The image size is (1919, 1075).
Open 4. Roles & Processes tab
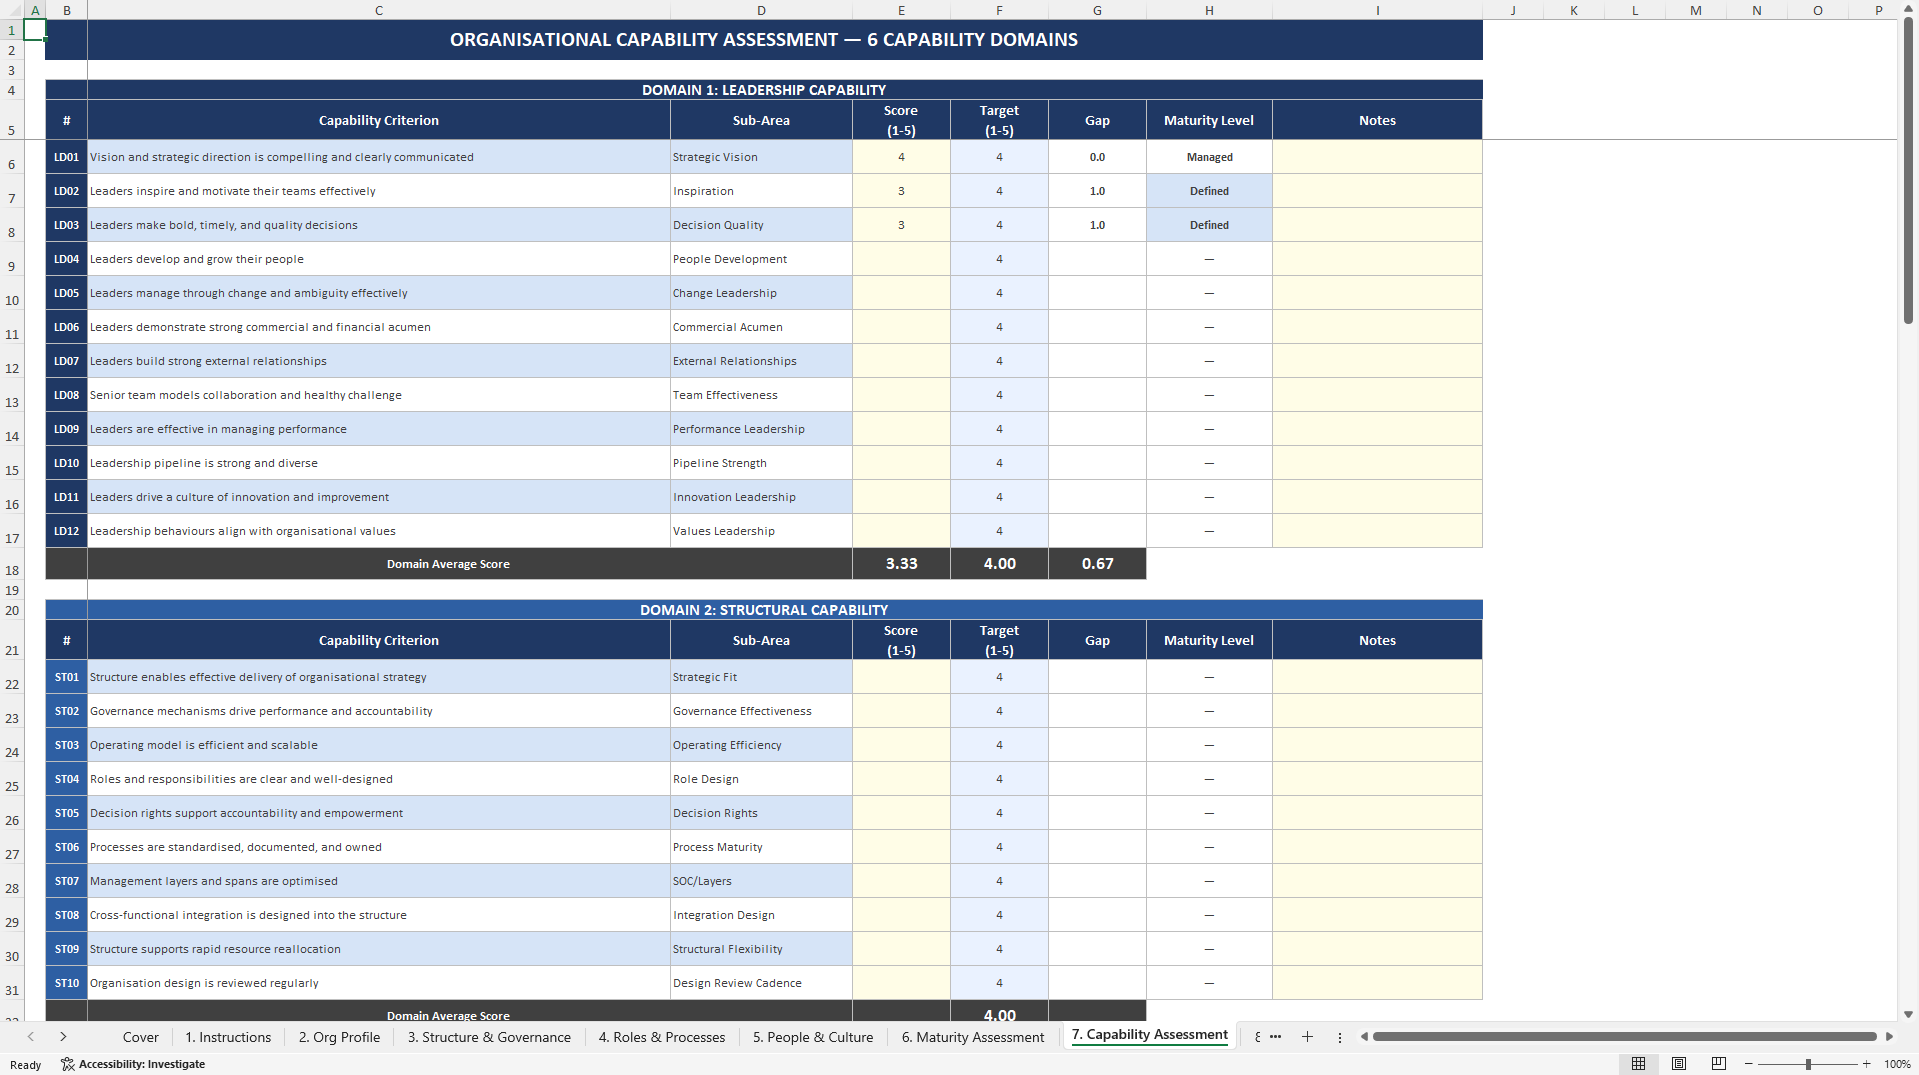coord(662,1037)
